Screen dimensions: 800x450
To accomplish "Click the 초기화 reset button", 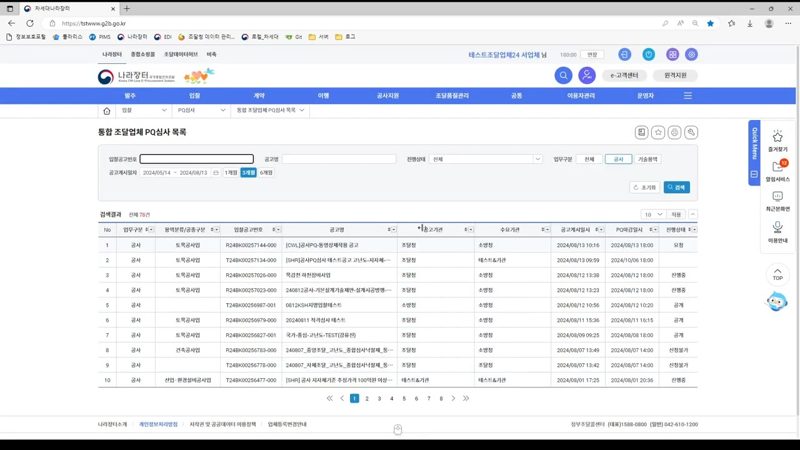I will [x=644, y=188].
